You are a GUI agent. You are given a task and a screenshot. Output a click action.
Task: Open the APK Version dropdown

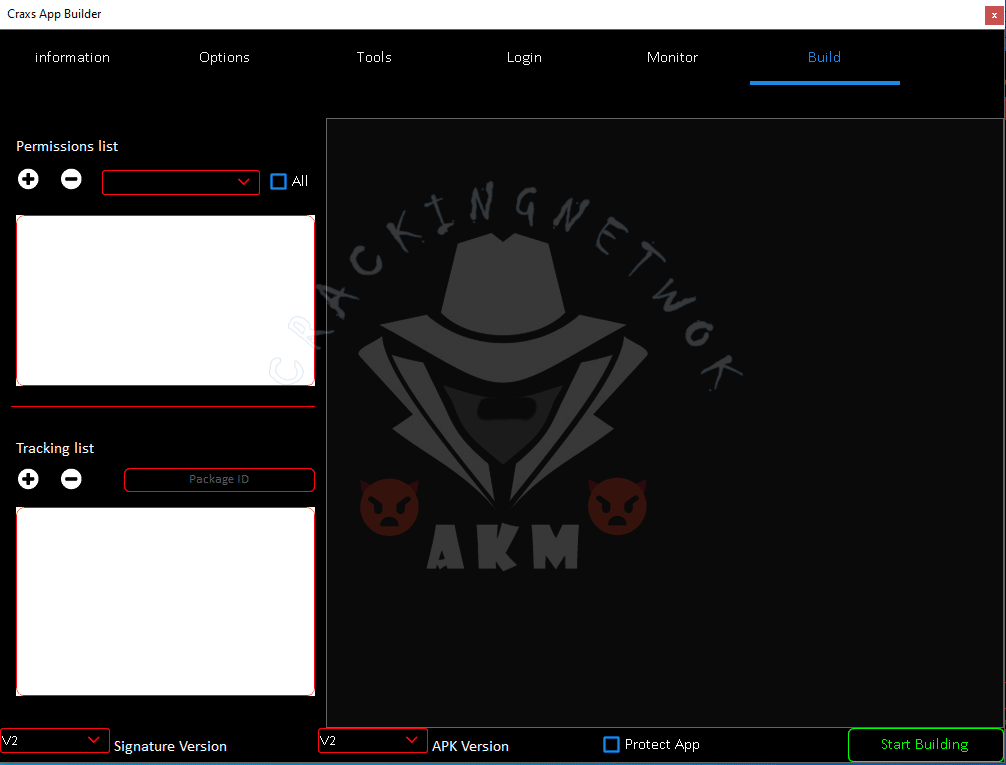tap(372, 741)
